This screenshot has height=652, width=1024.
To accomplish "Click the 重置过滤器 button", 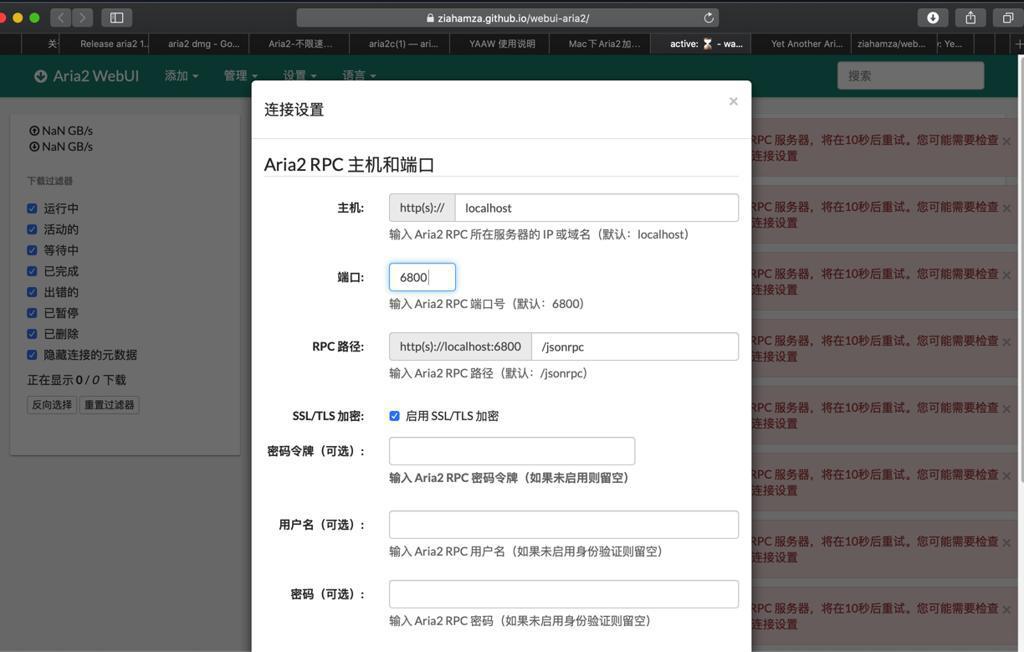I will (x=109, y=405).
